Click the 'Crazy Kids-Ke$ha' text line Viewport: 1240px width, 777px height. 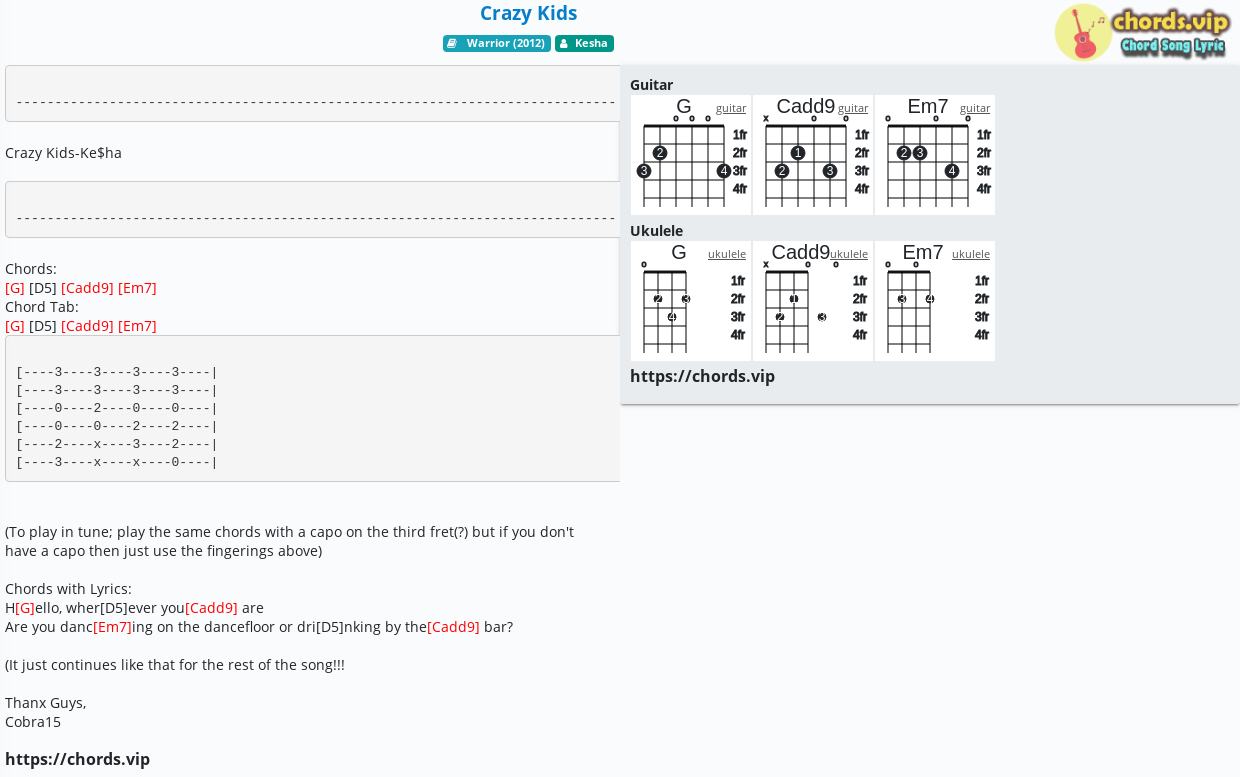[63, 153]
